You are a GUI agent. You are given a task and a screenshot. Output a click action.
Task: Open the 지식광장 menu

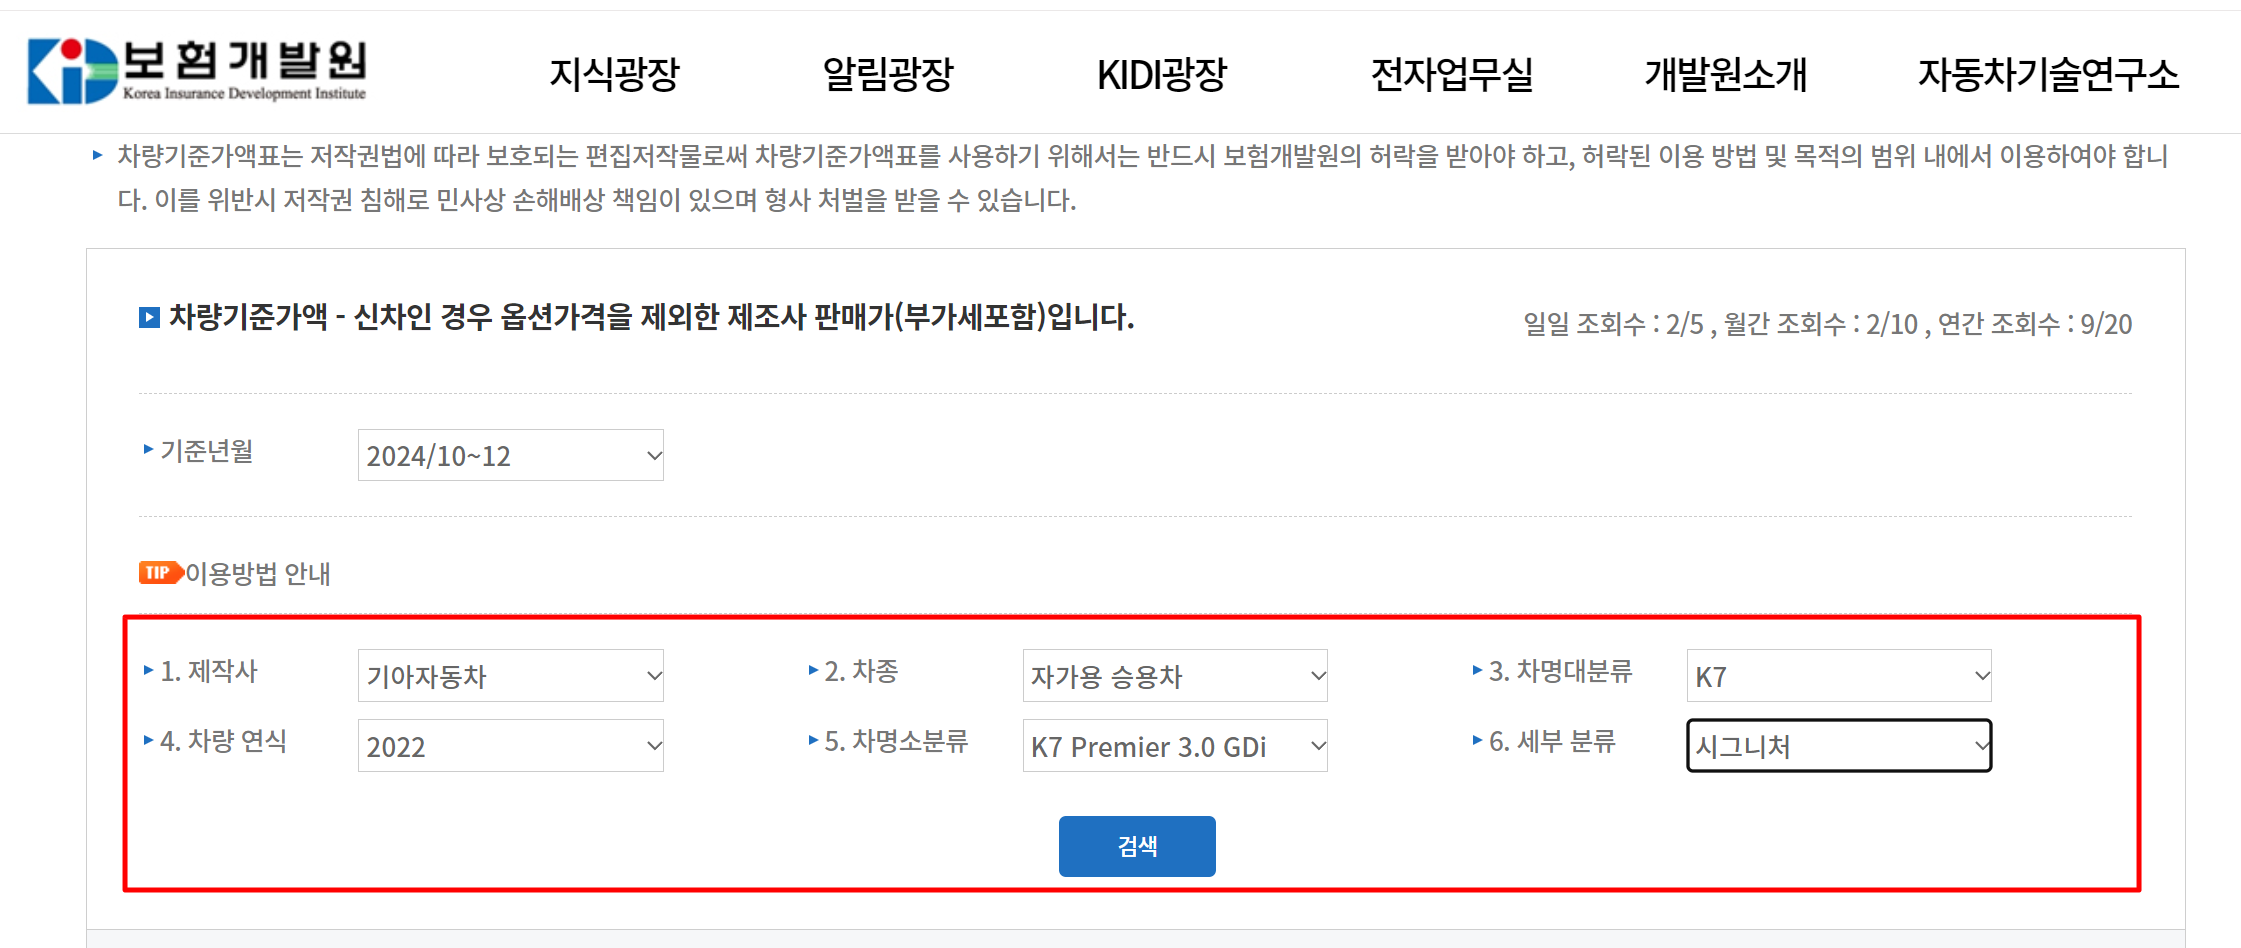click(x=616, y=72)
